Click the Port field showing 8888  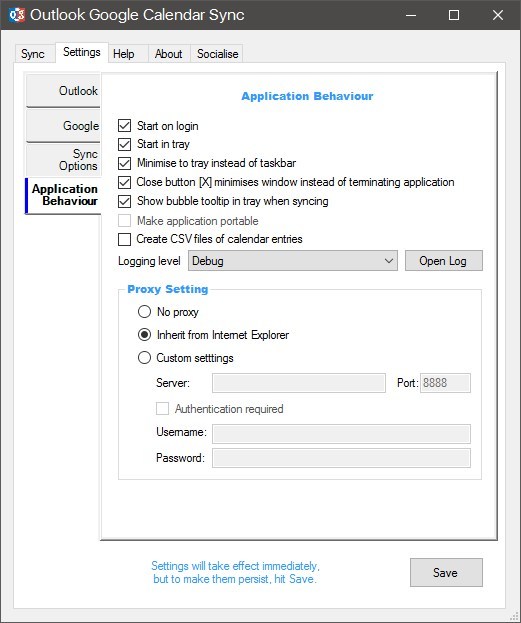445,383
